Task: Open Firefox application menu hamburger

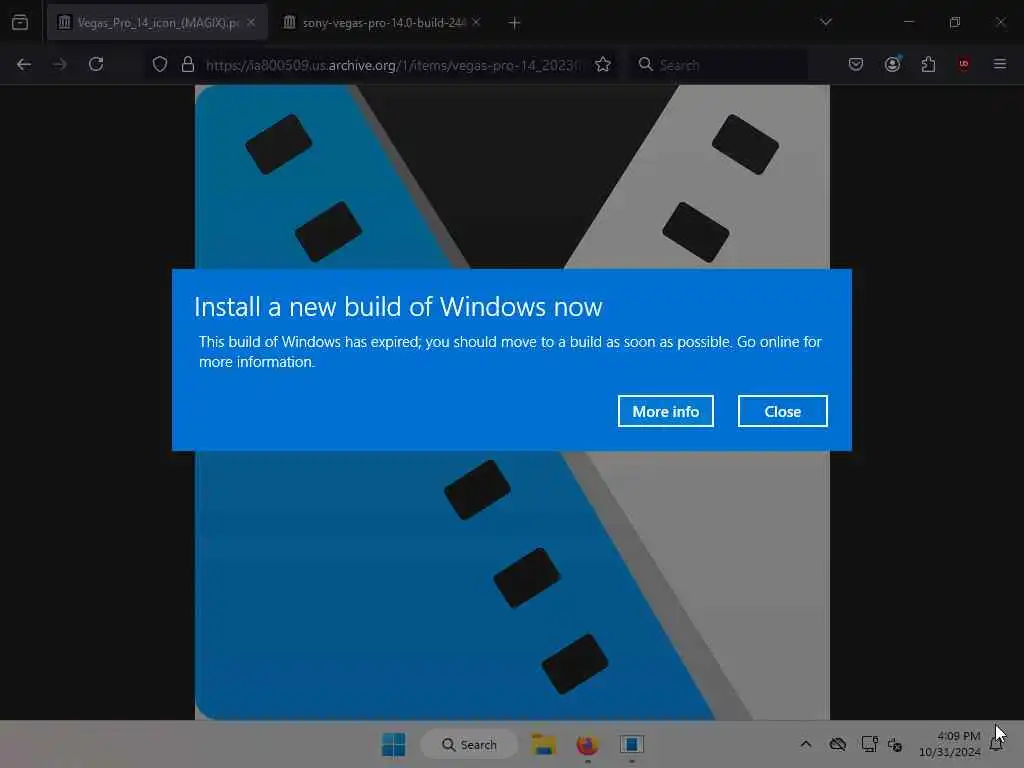Action: pyautogui.click(x=1000, y=64)
